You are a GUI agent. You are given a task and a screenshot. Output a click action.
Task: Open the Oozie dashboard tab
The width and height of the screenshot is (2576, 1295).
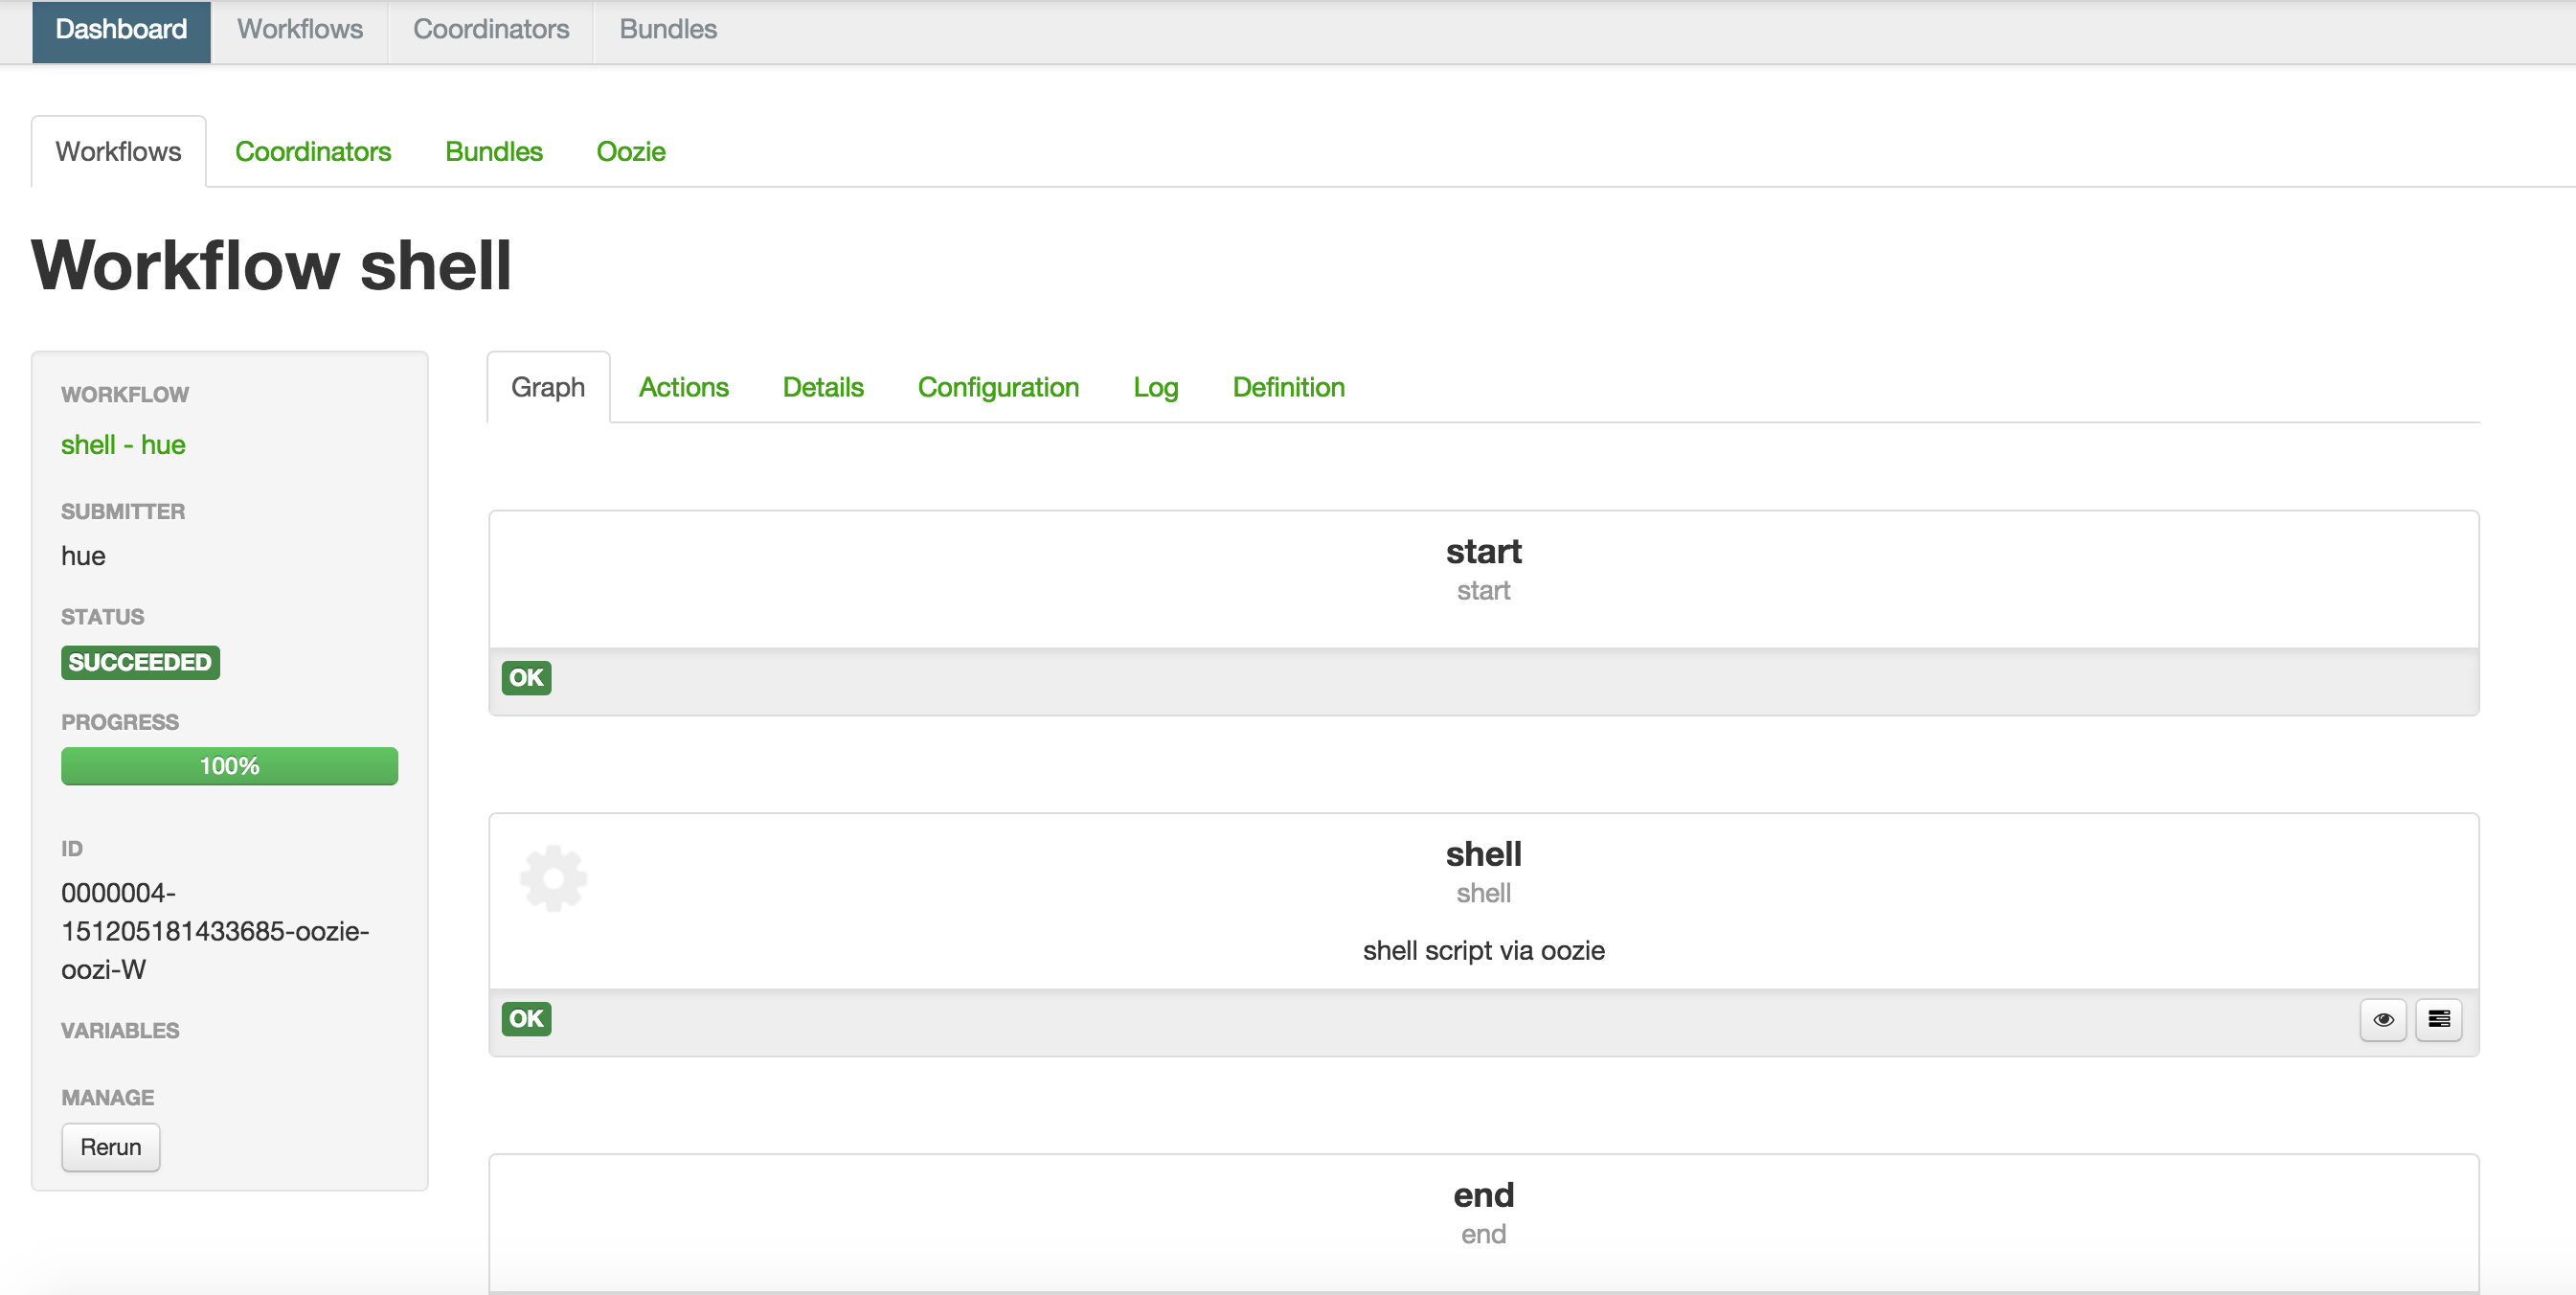point(630,151)
